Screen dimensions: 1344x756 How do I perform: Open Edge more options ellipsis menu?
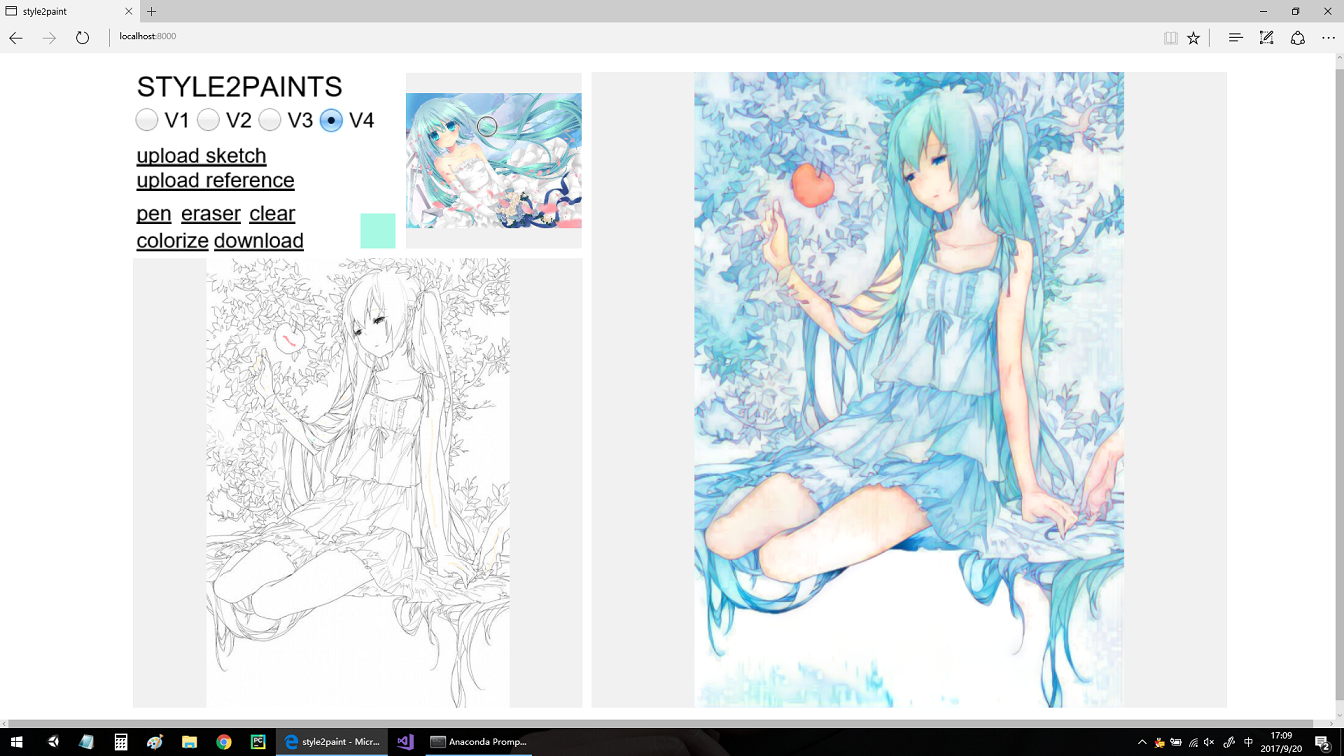1328,38
